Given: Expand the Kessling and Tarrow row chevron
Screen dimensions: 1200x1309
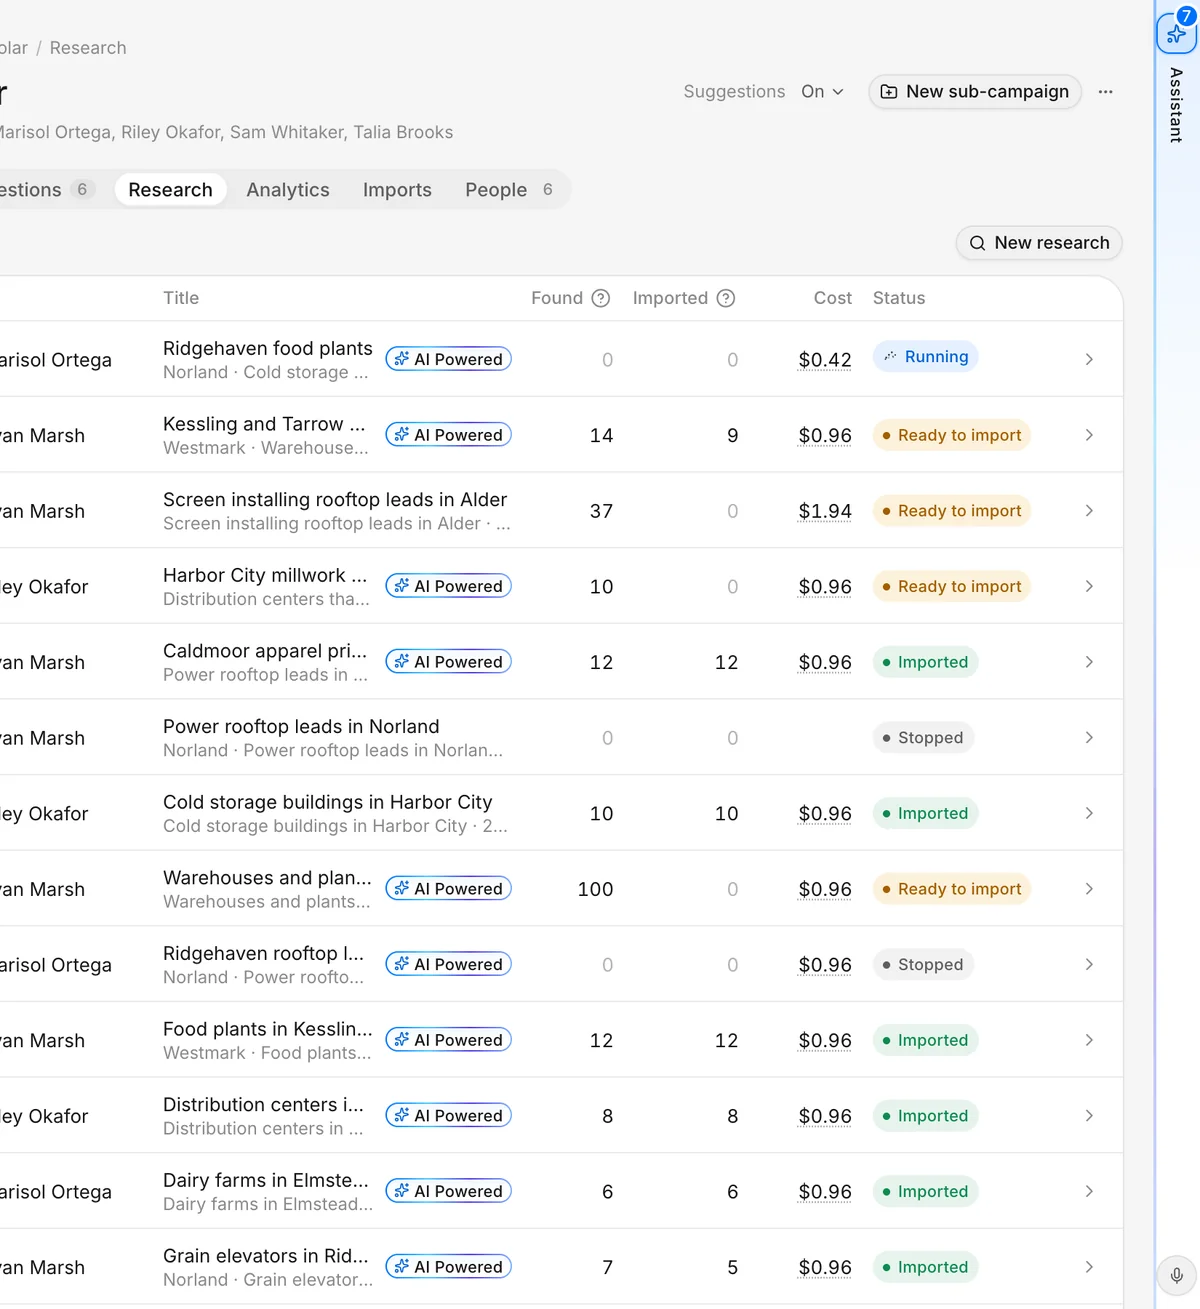Looking at the screenshot, I should (x=1089, y=435).
